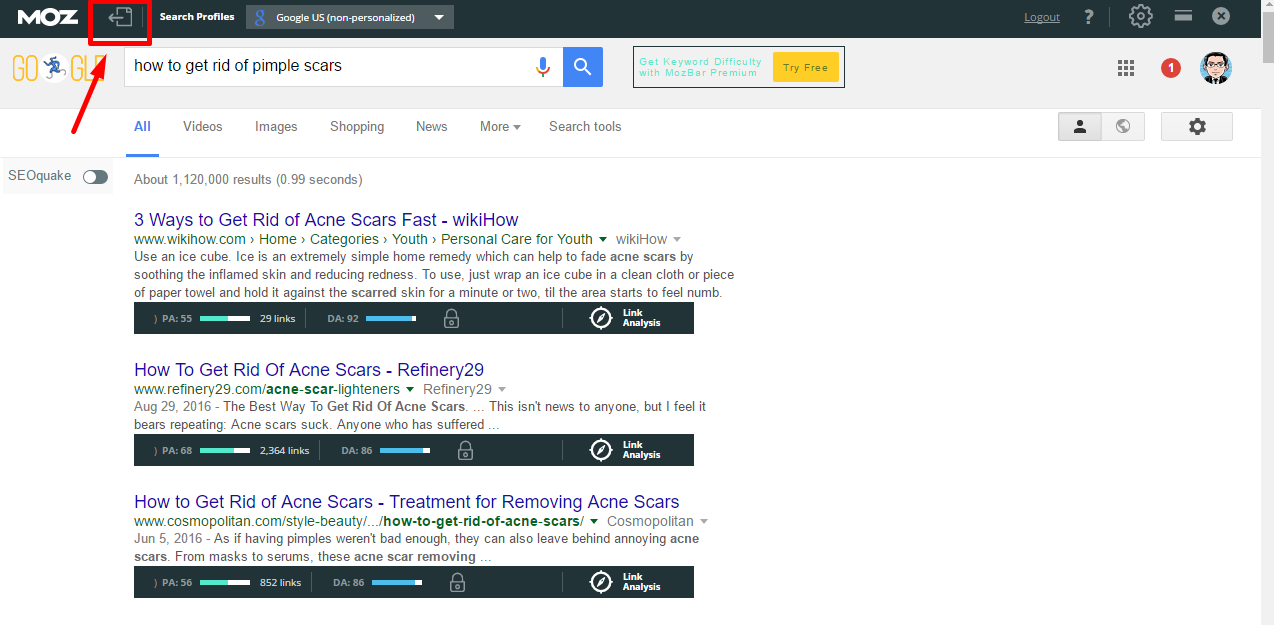
Task: Click the blue search magnifier button
Action: click(583, 67)
